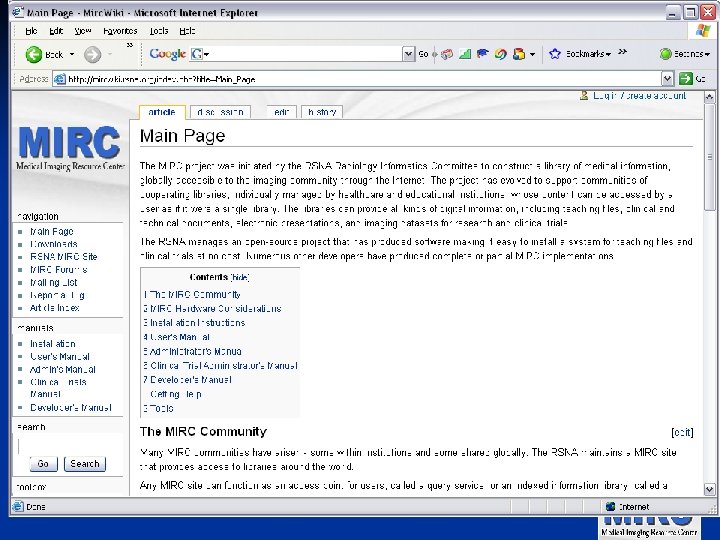Click the sidebar Search button

(84, 464)
